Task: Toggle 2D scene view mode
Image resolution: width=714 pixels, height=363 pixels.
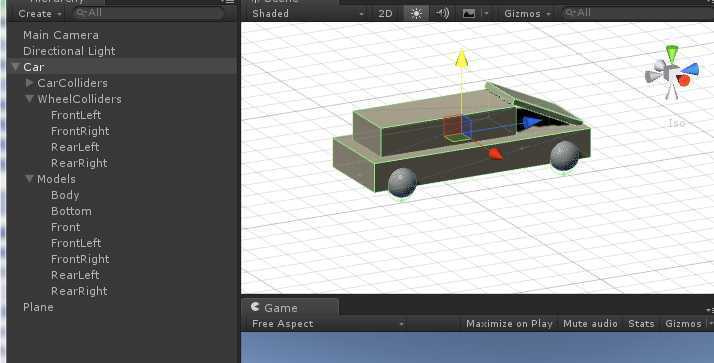Action: 385,13
